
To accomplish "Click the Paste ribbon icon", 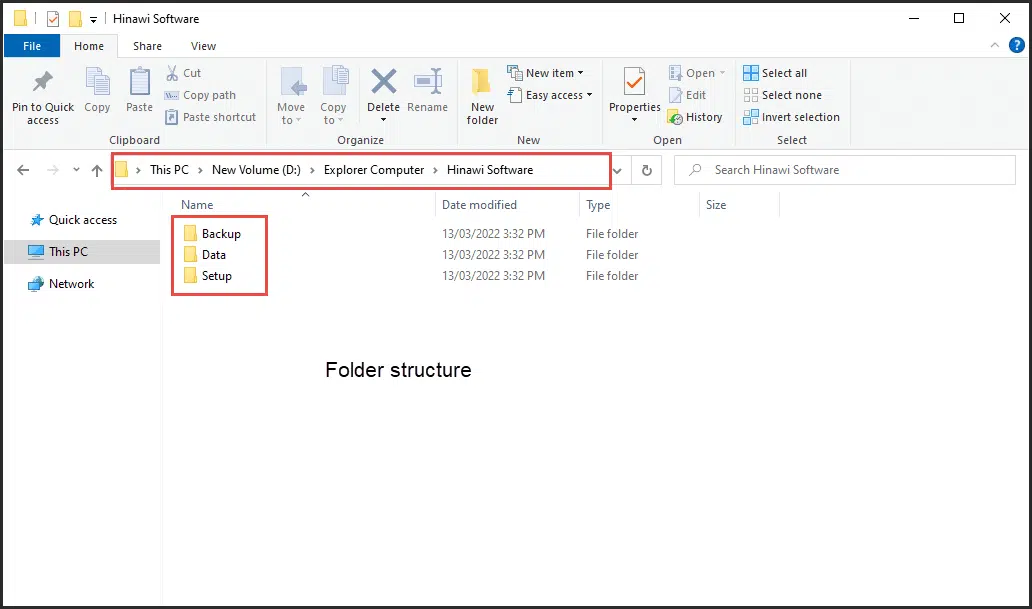I will point(139,90).
